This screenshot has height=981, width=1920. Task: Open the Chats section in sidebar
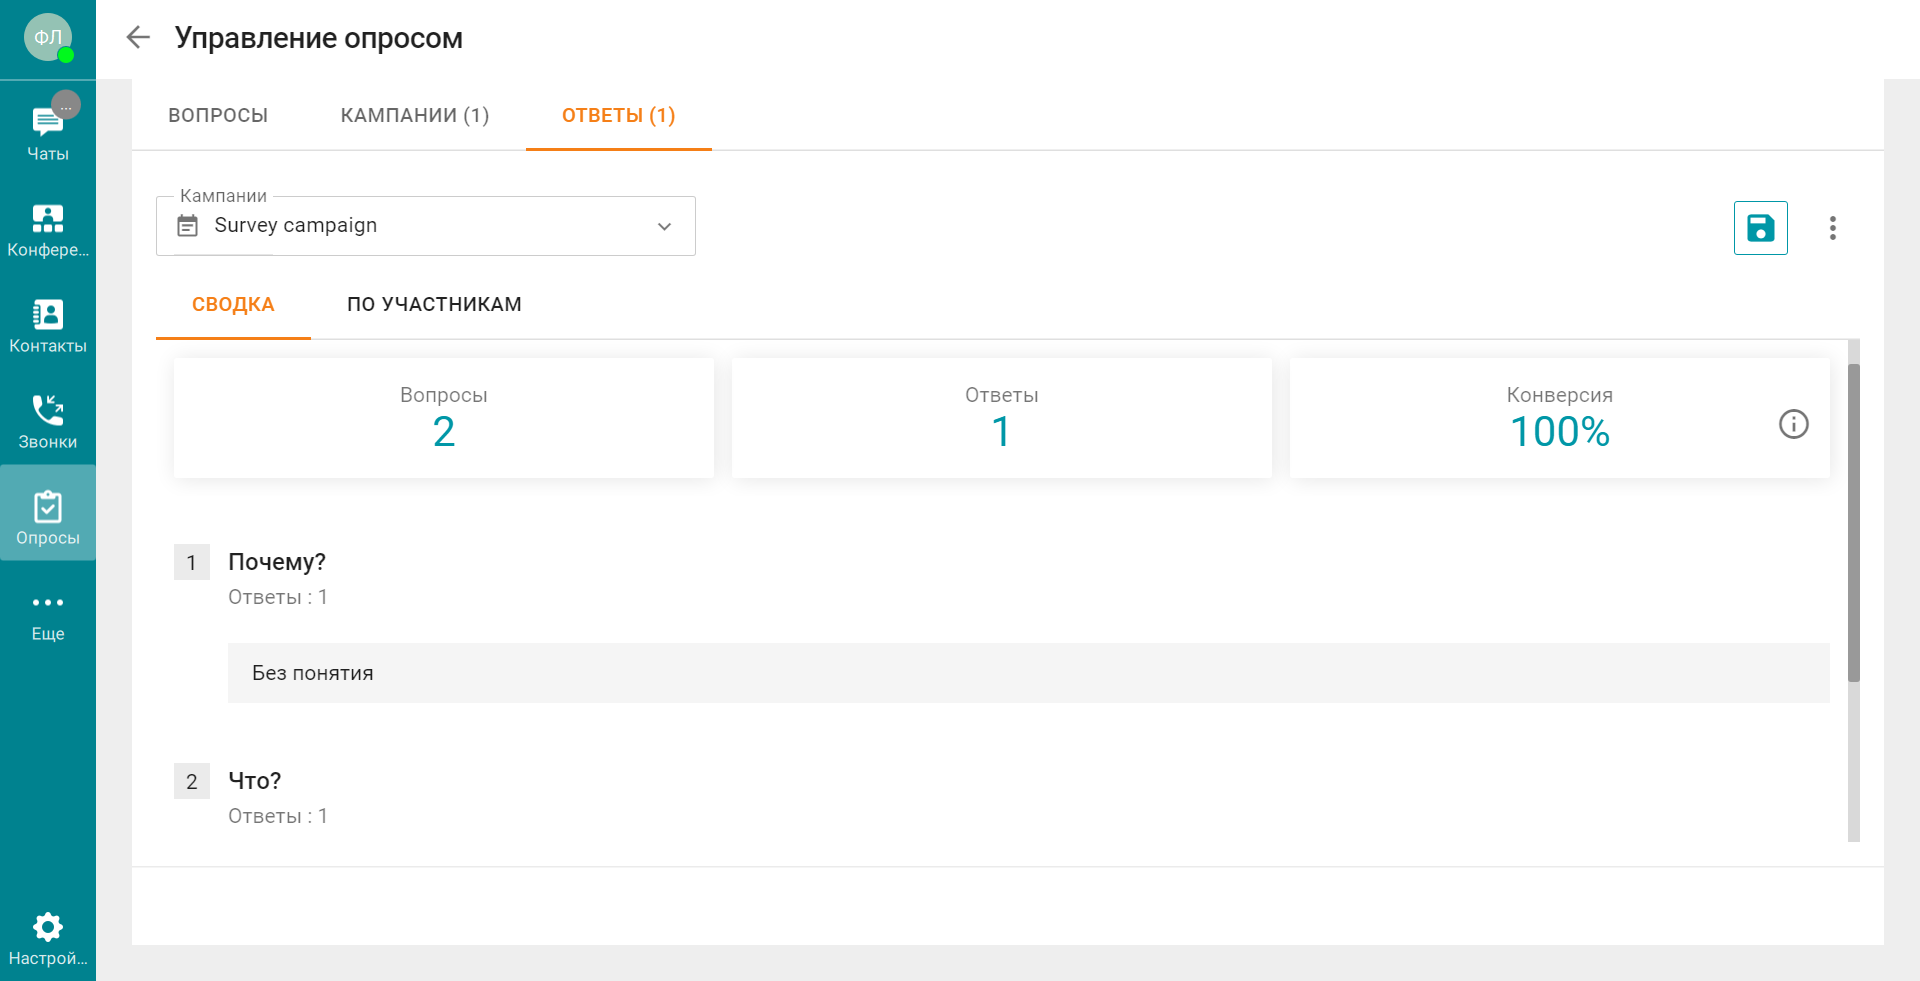tap(48, 129)
